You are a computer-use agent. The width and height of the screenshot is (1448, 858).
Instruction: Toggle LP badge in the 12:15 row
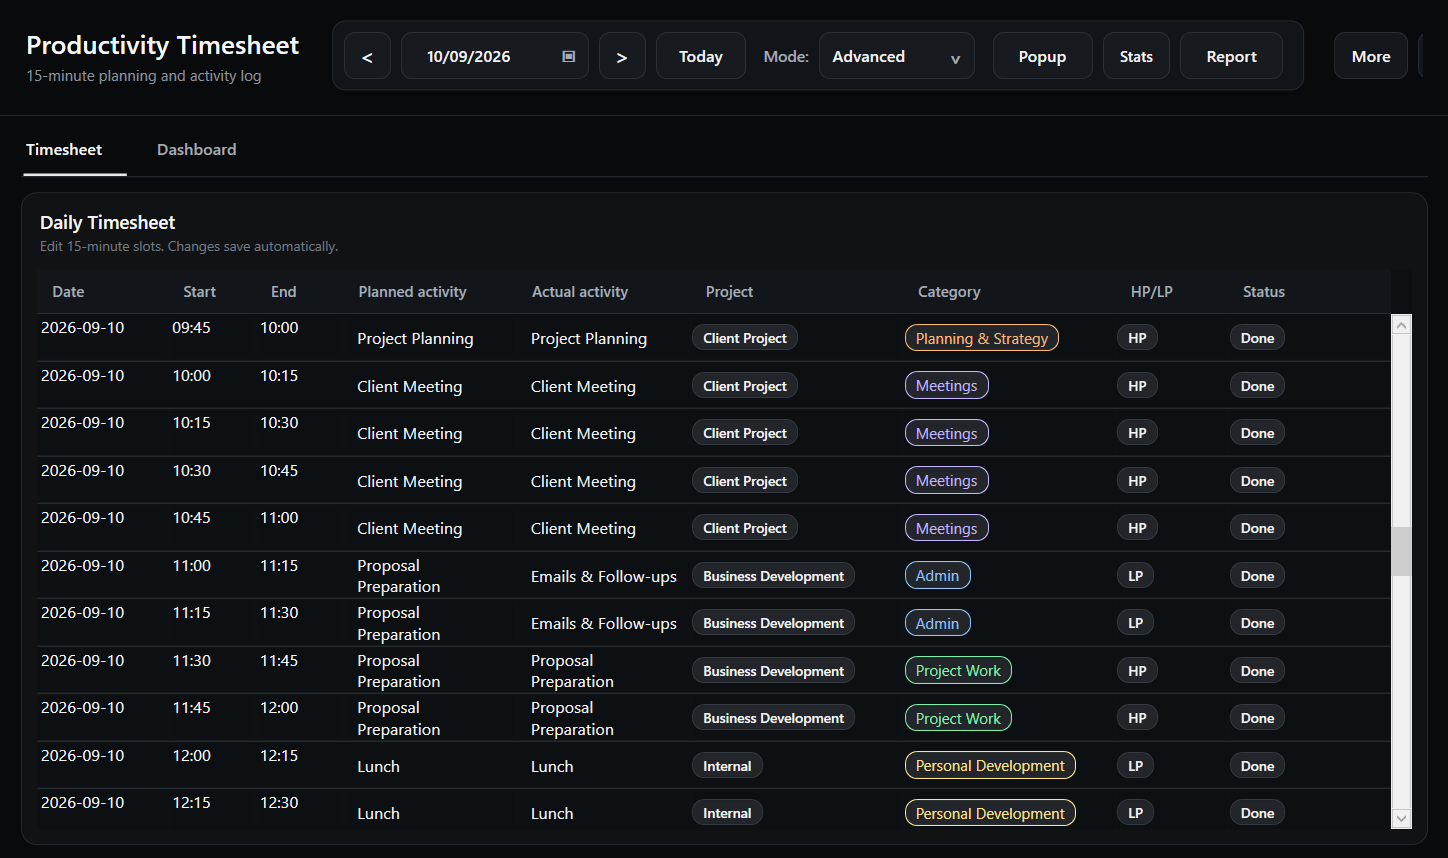point(1135,813)
